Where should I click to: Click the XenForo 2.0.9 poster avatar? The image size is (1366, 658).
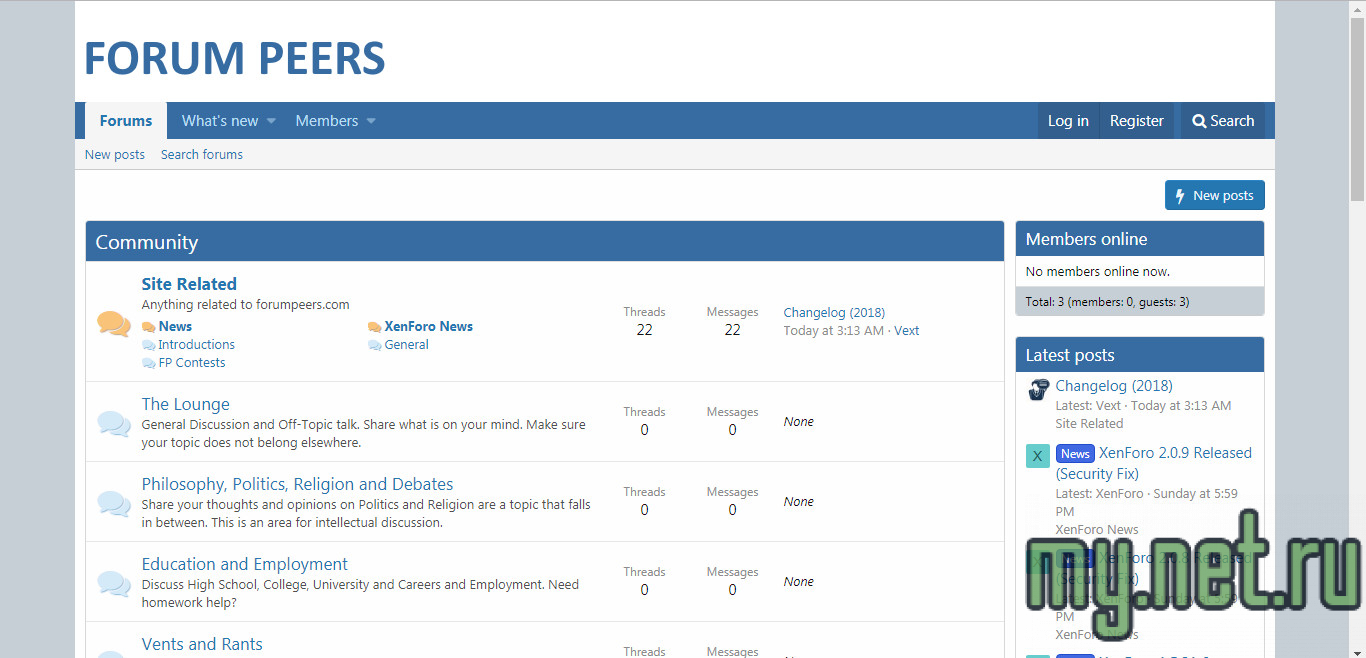click(1038, 456)
